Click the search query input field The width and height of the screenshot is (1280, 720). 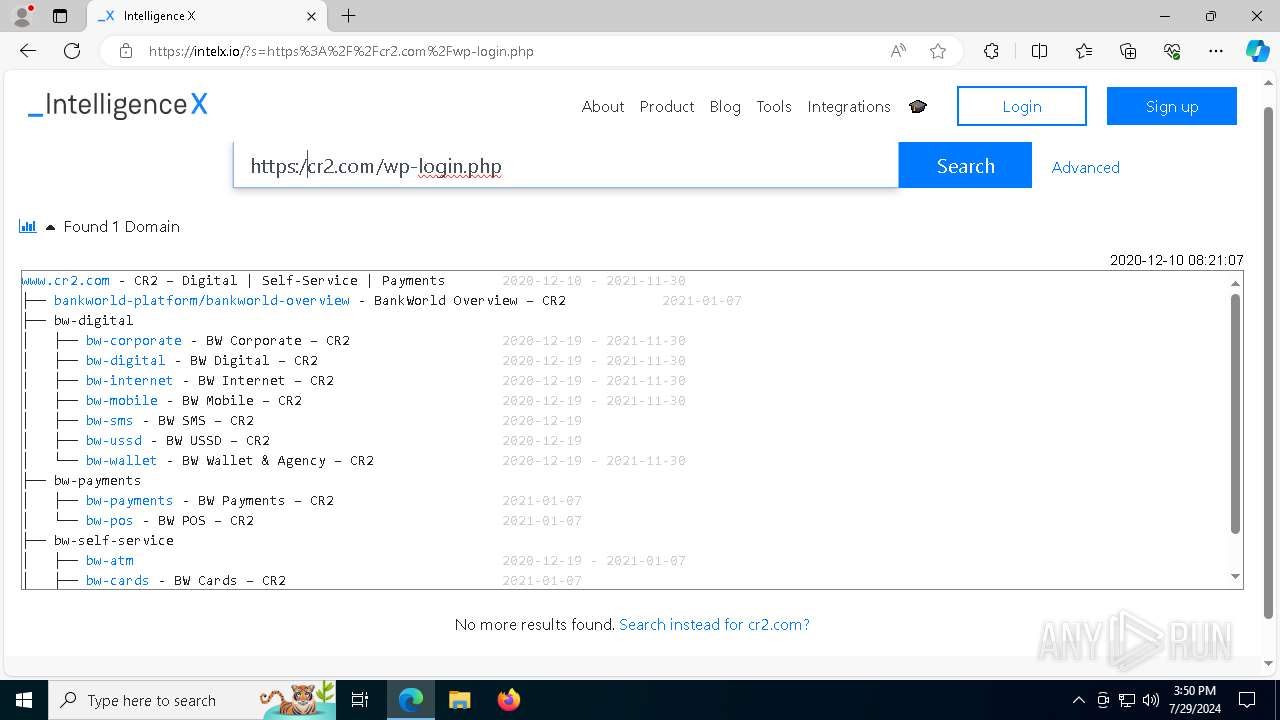point(566,165)
